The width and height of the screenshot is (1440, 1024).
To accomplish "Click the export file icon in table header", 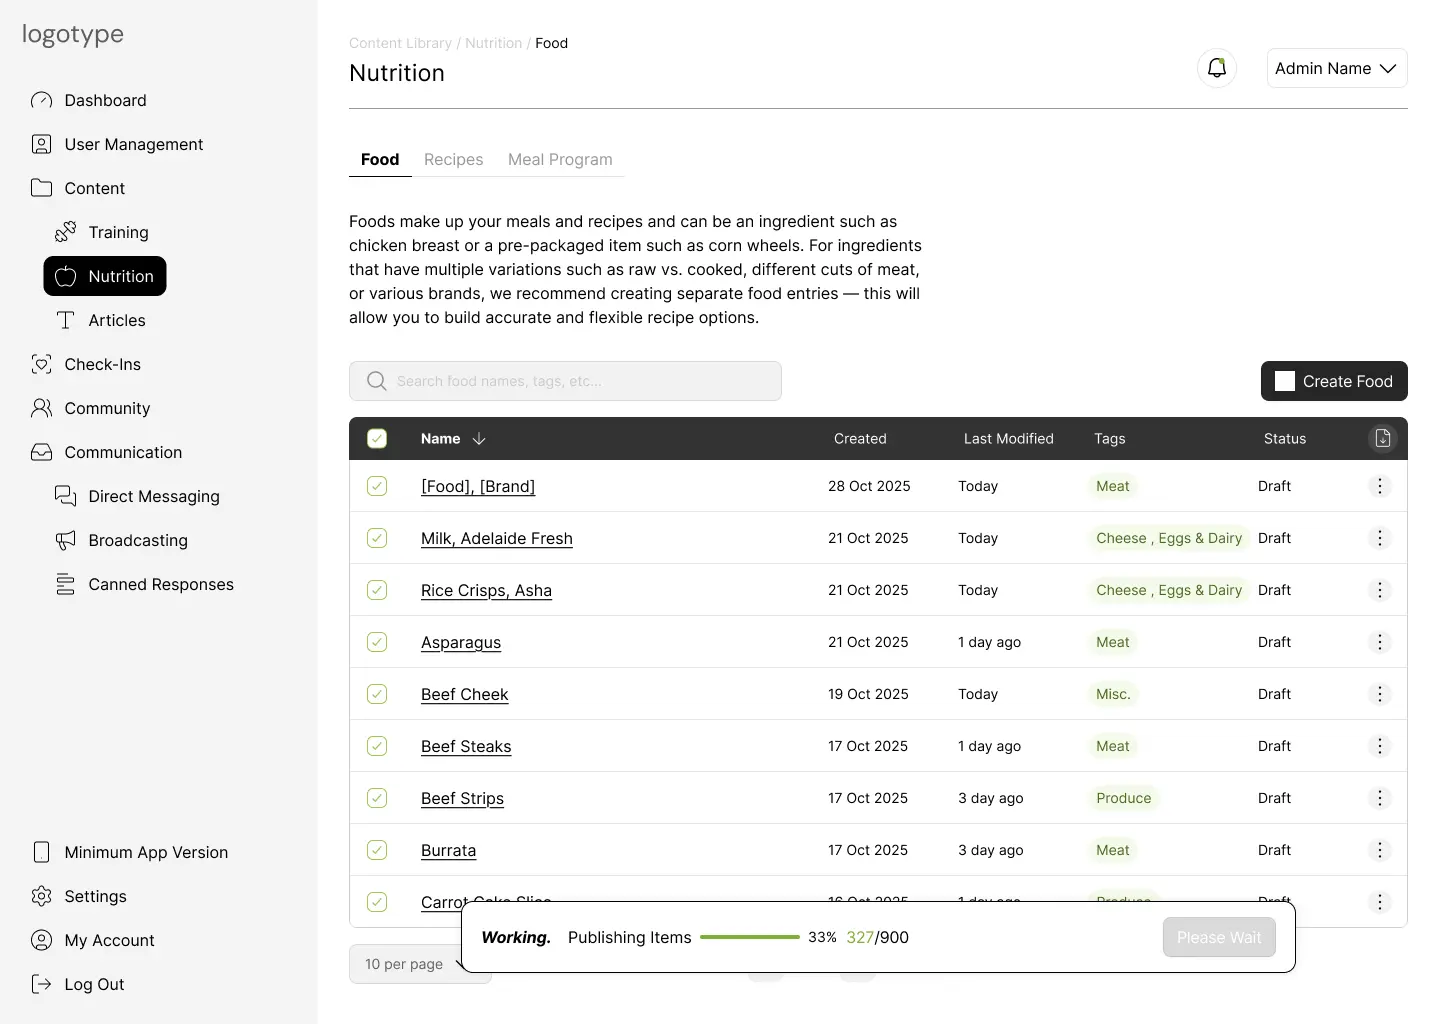I will coord(1382,438).
